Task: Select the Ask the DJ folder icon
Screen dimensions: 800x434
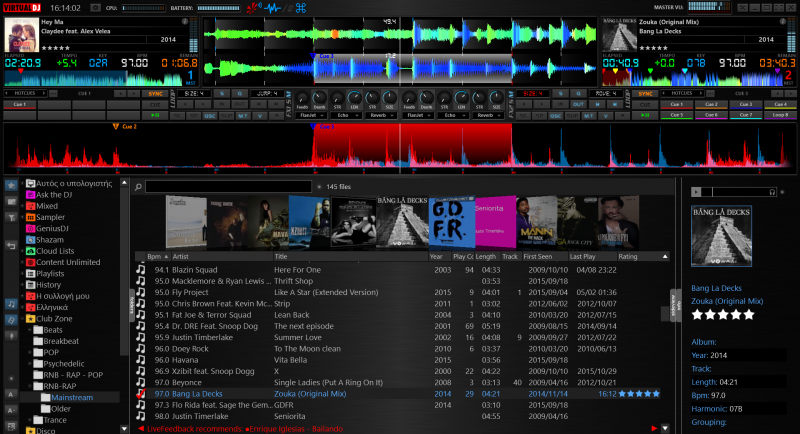Action: point(30,195)
